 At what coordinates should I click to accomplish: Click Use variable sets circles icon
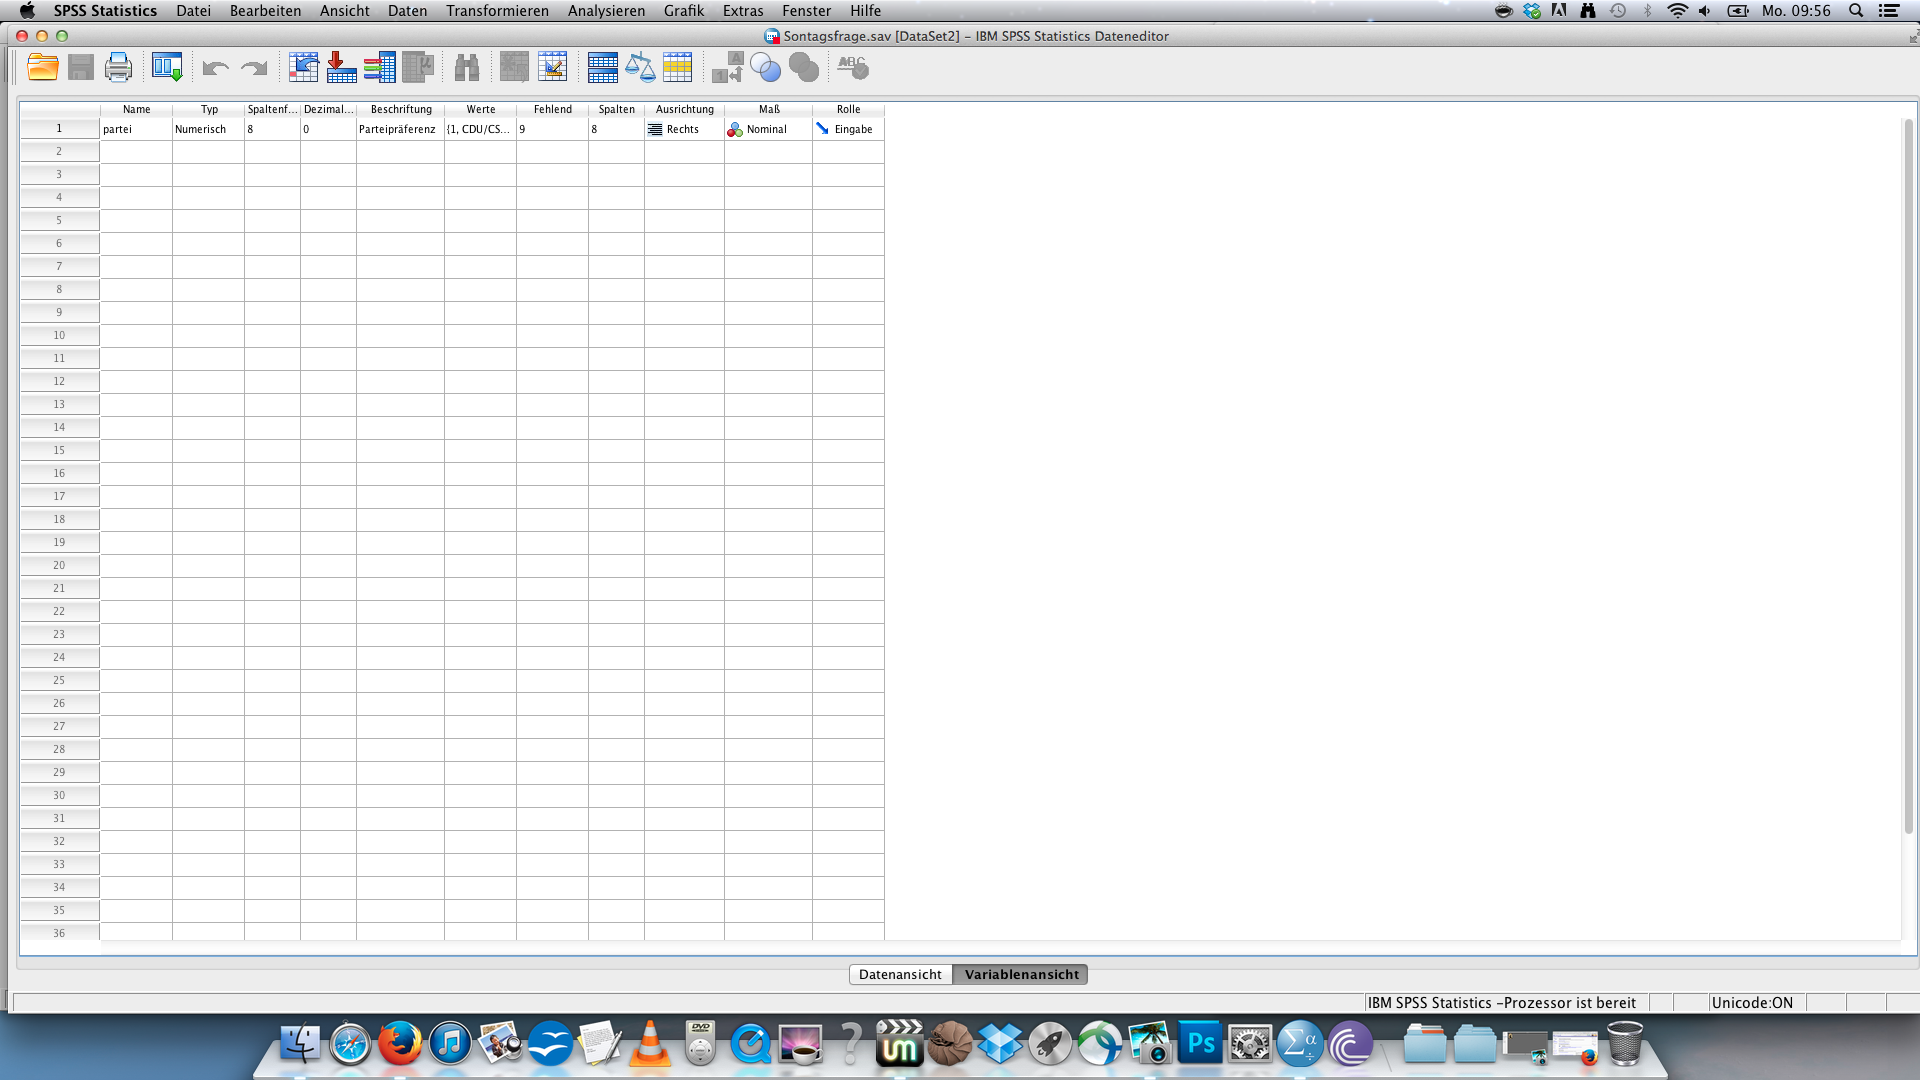click(x=765, y=68)
